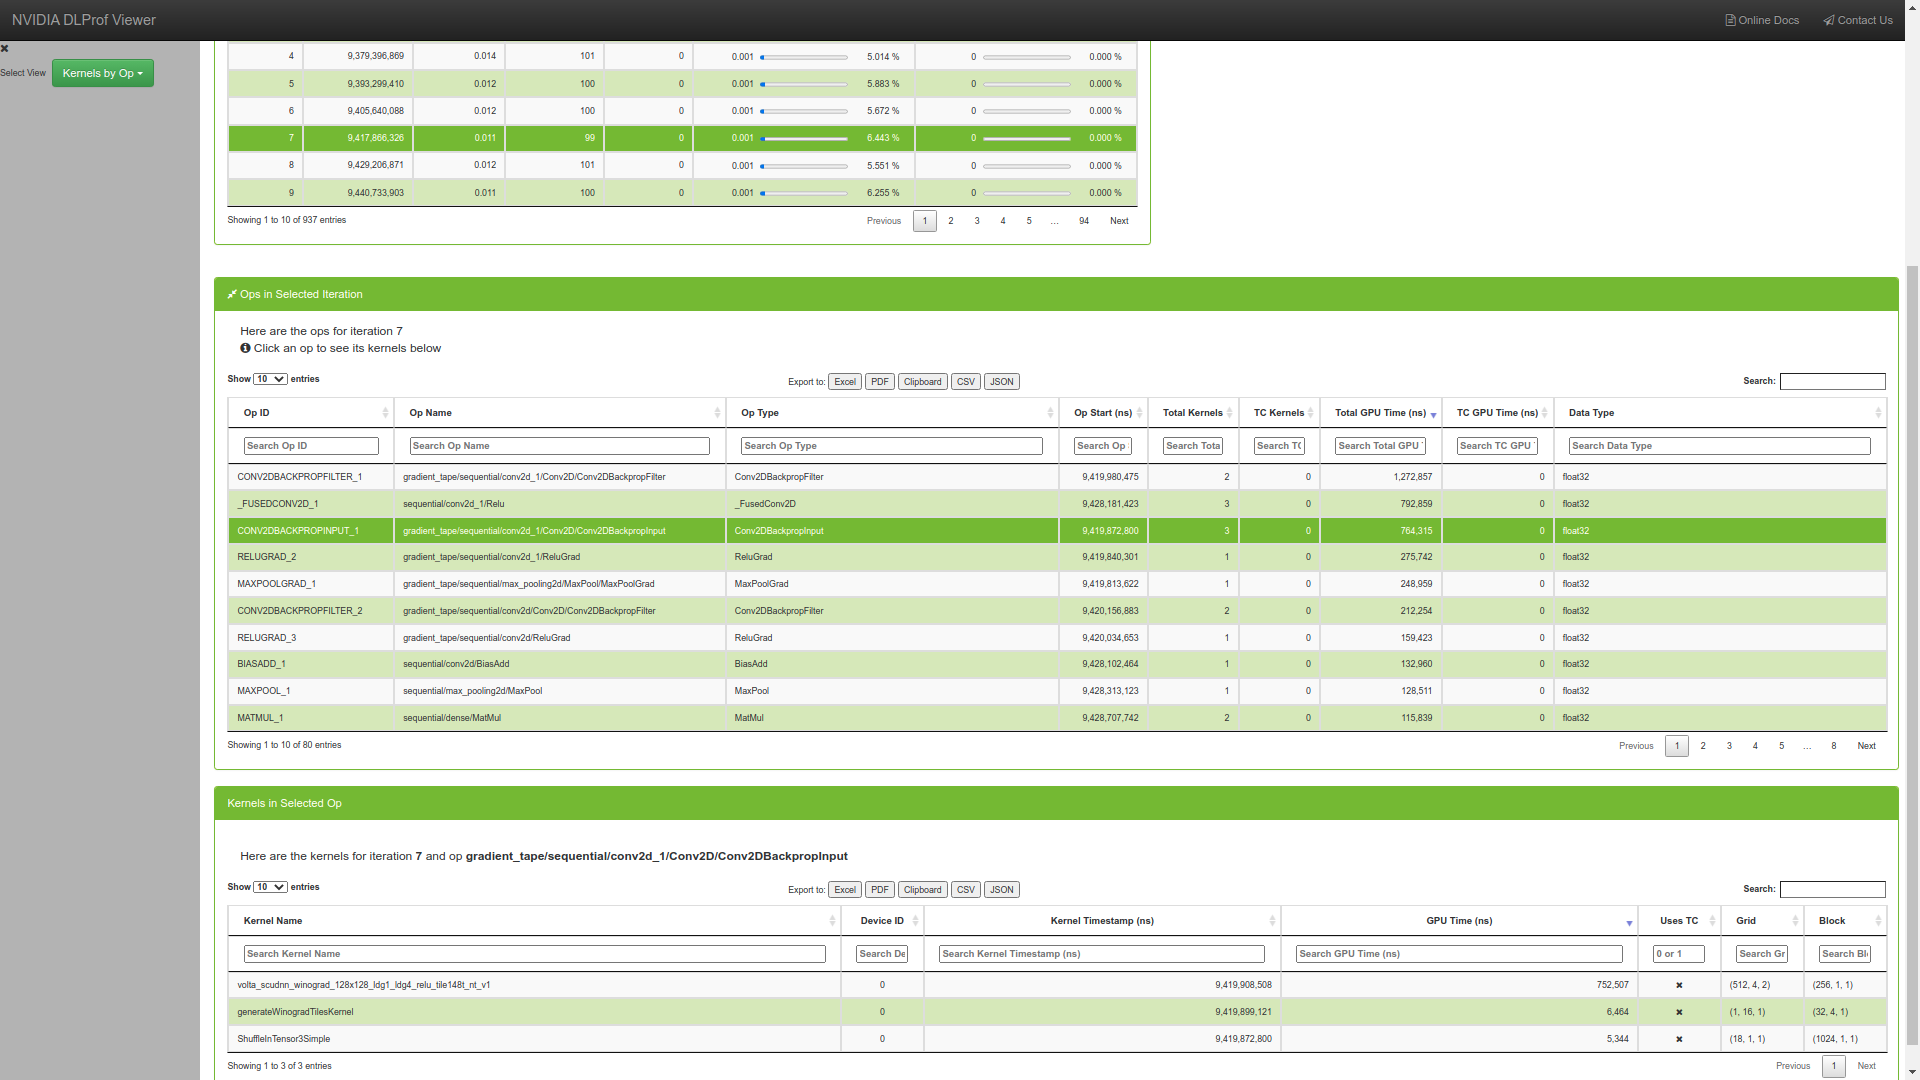Open the Online Docs link

1761,20
